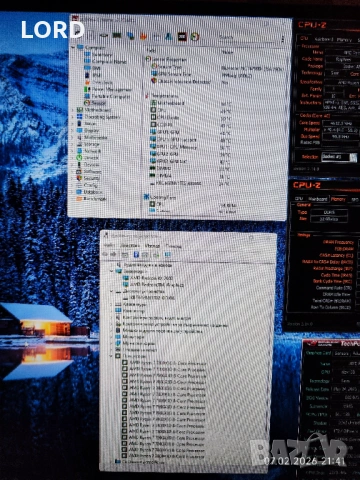Switch to Mainboard tab in top CPU-Z window

[x=323, y=39]
